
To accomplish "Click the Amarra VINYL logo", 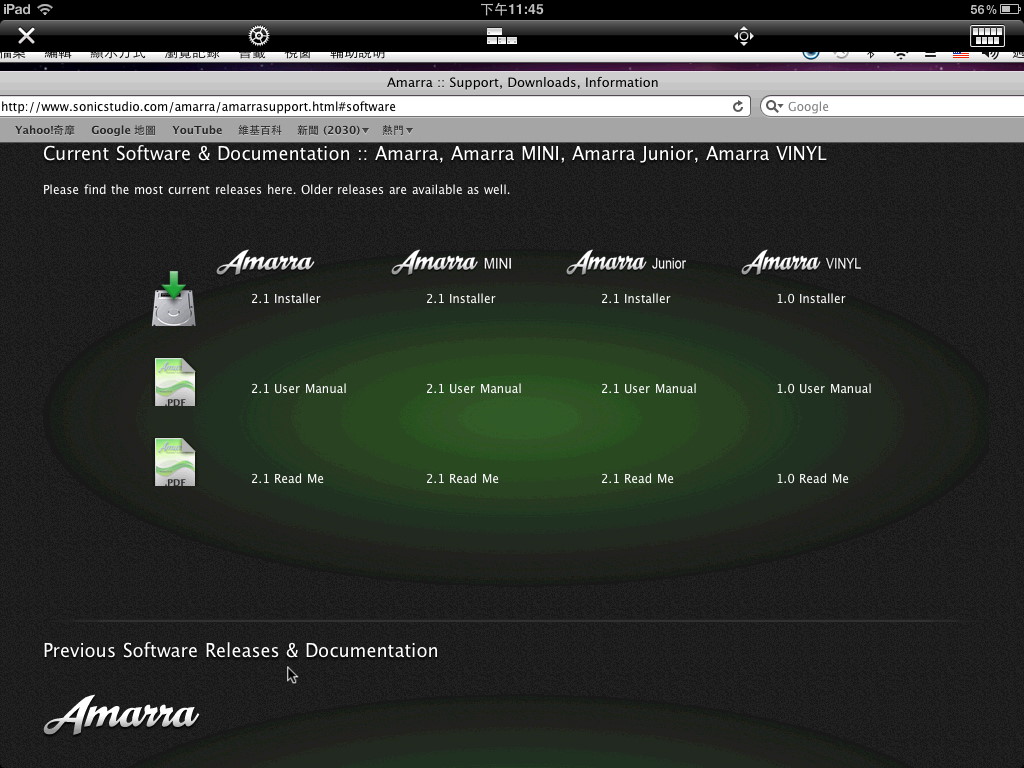I will 801,262.
